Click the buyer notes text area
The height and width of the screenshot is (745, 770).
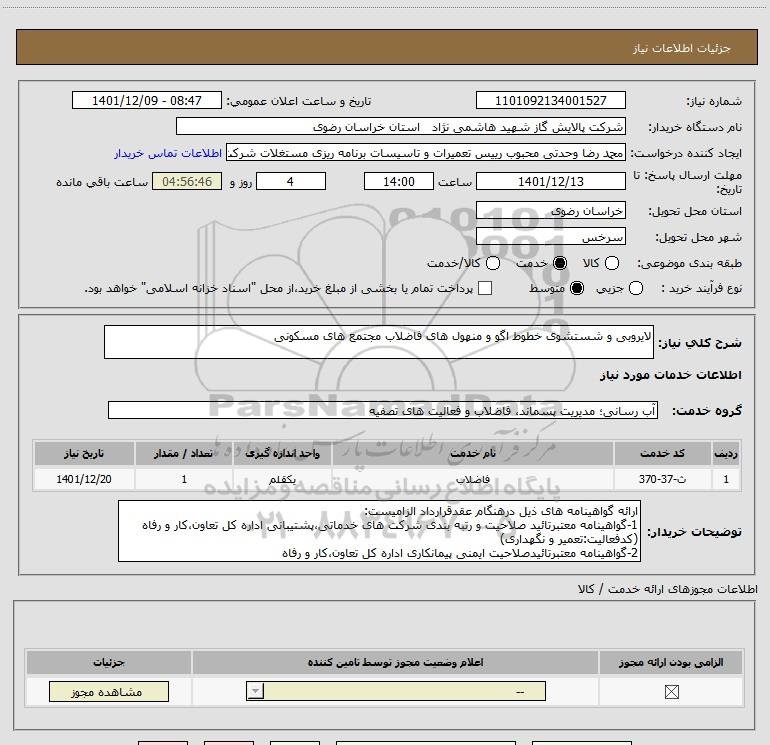(379, 531)
